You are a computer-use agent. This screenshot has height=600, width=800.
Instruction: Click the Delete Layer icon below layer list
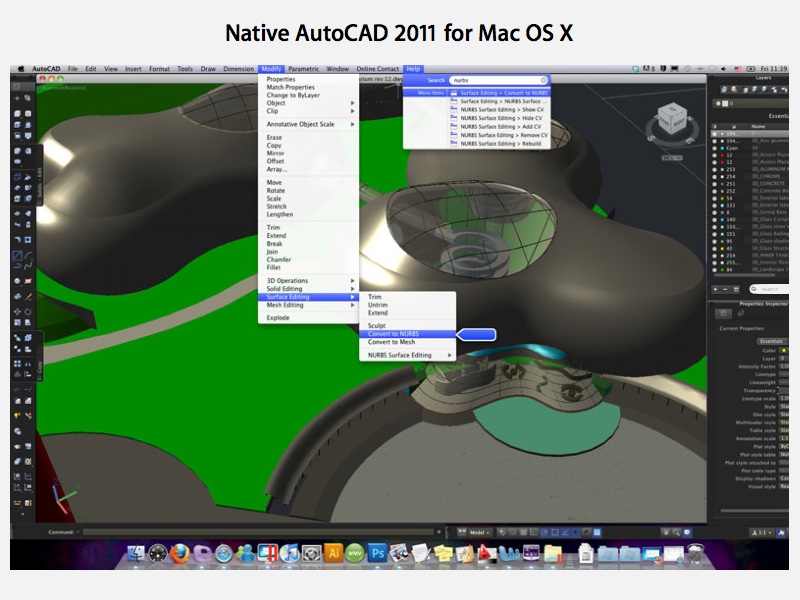tap(723, 287)
